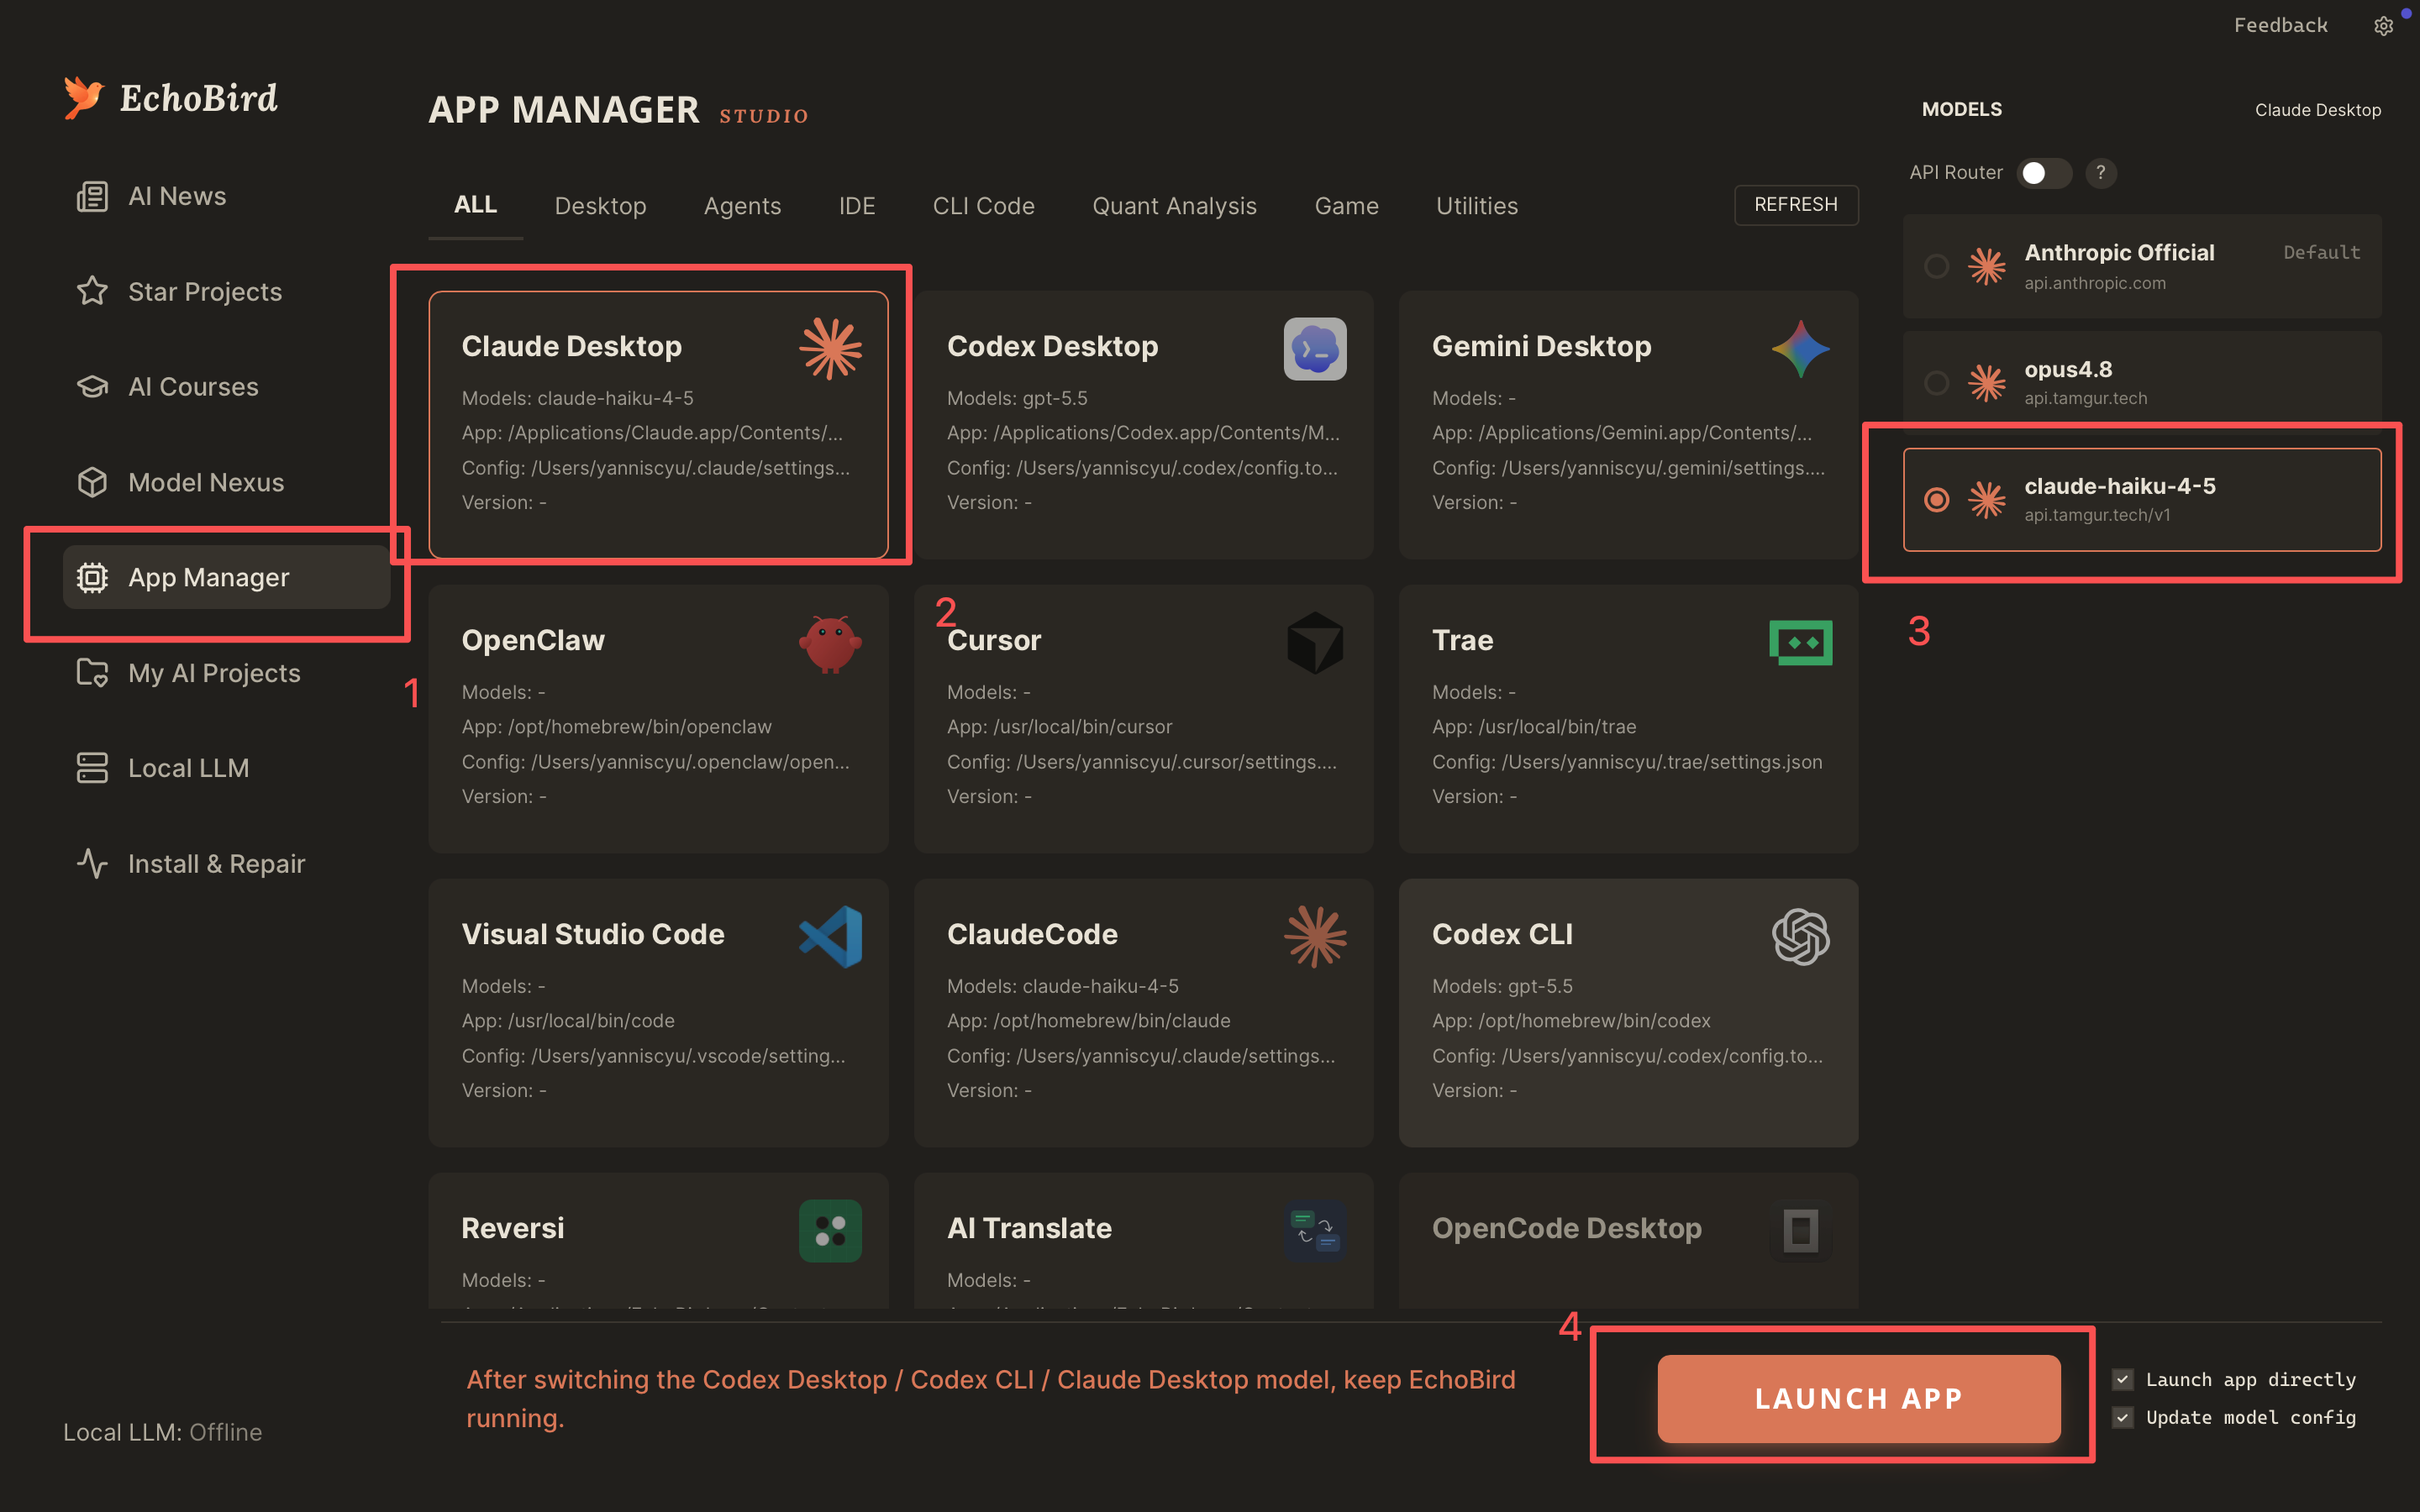Click the Visual Studio Code logo
2420x1512 pixels.
click(831, 937)
